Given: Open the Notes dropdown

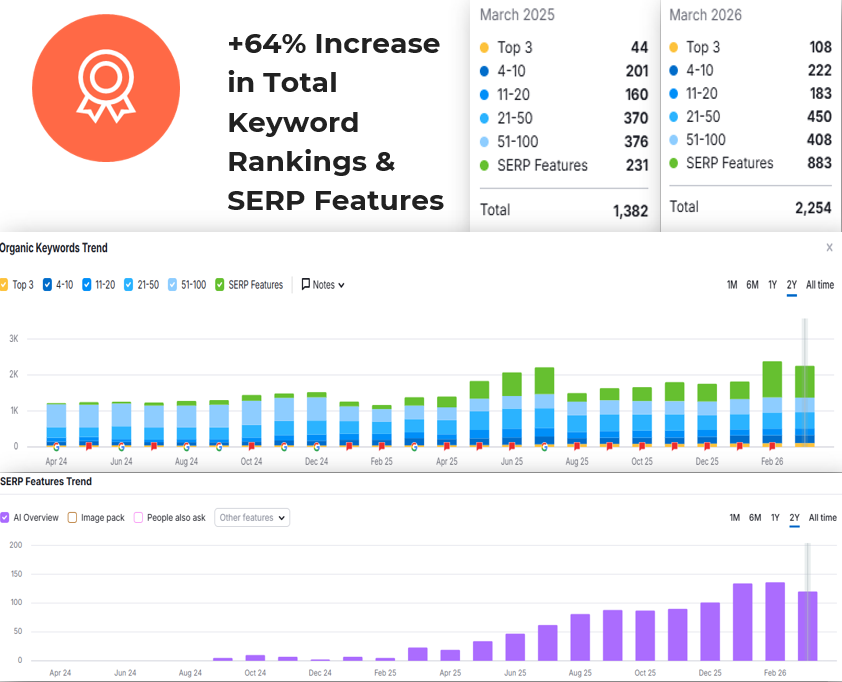Looking at the screenshot, I should 323,285.
